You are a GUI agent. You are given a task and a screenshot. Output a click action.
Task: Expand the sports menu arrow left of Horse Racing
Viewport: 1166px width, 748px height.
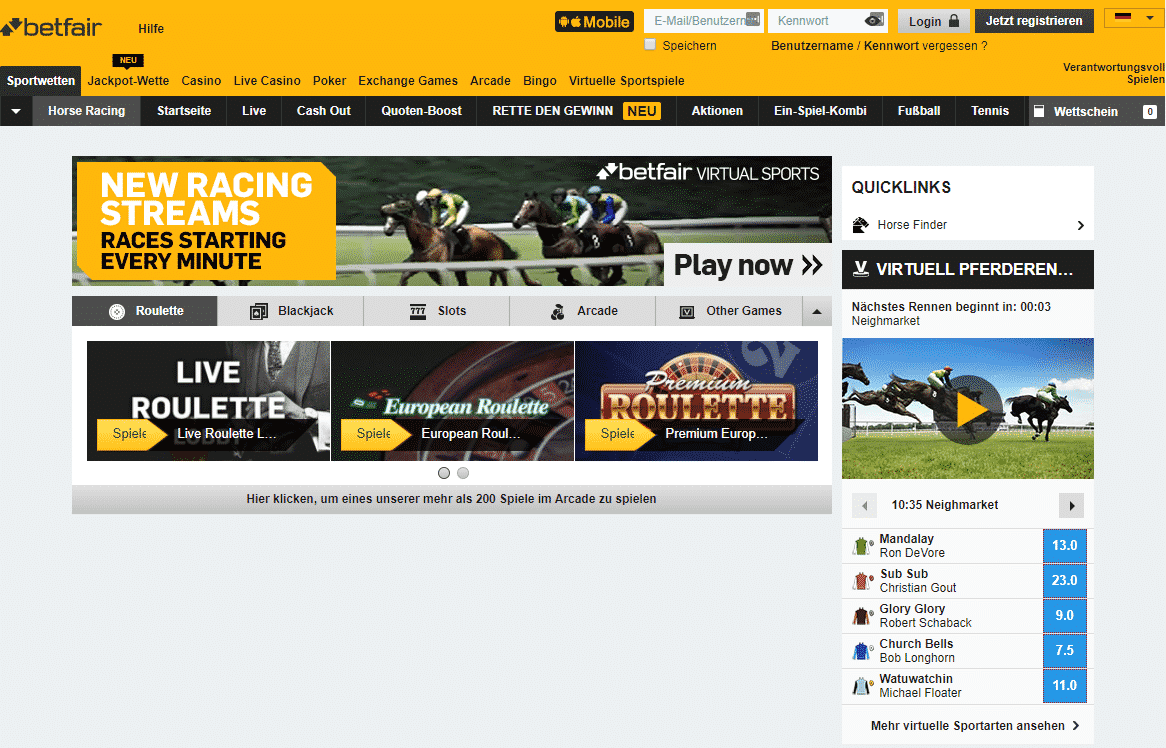click(16, 112)
